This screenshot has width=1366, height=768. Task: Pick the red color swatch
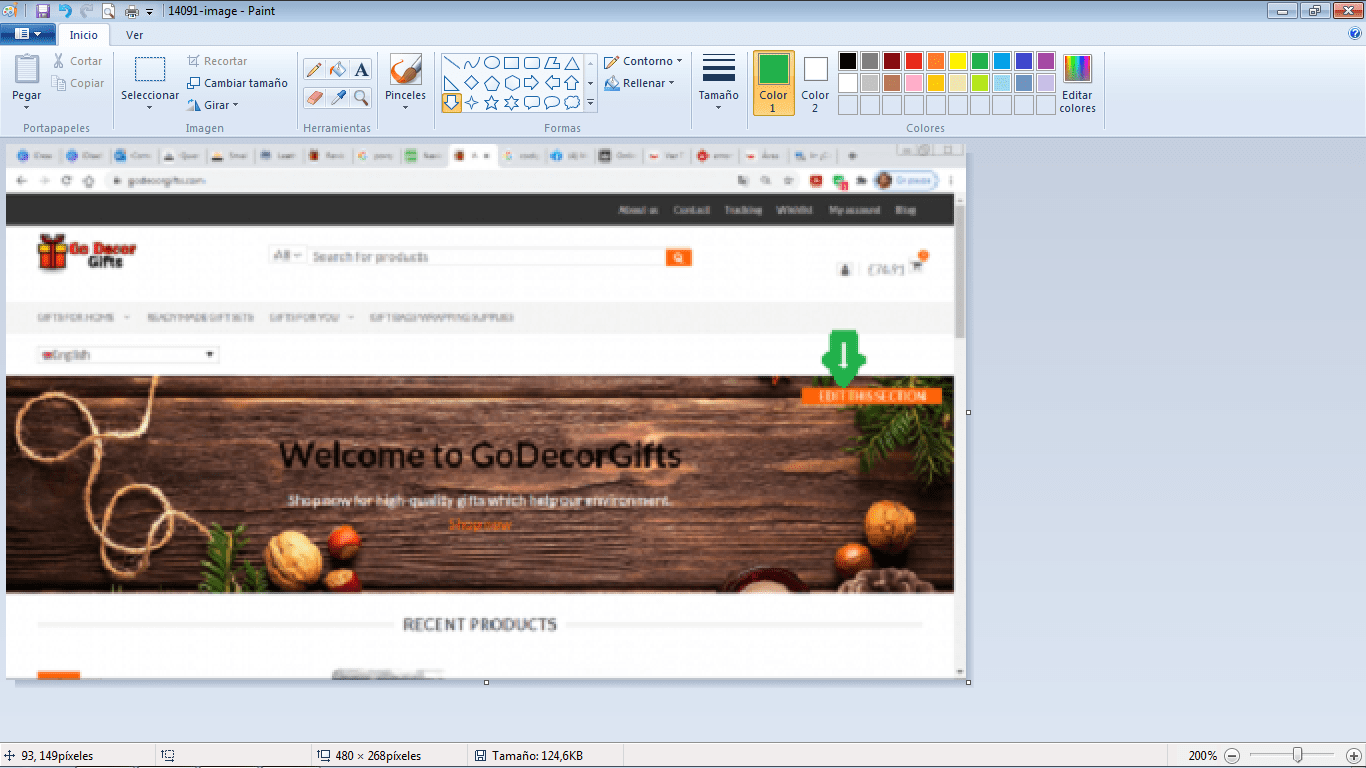coord(914,61)
